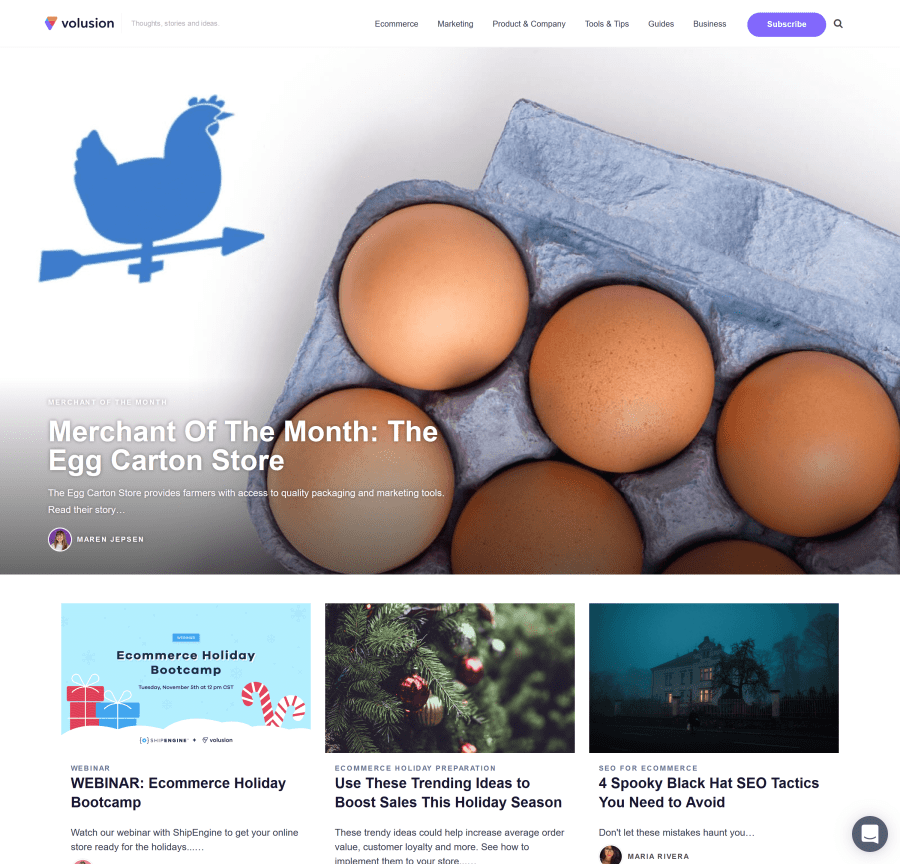Open the chat widget bubble icon

(870, 834)
